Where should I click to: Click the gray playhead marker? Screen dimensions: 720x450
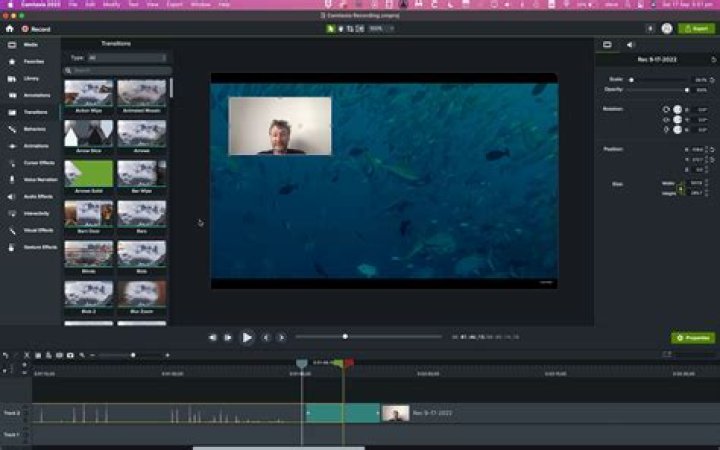tap(302, 364)
